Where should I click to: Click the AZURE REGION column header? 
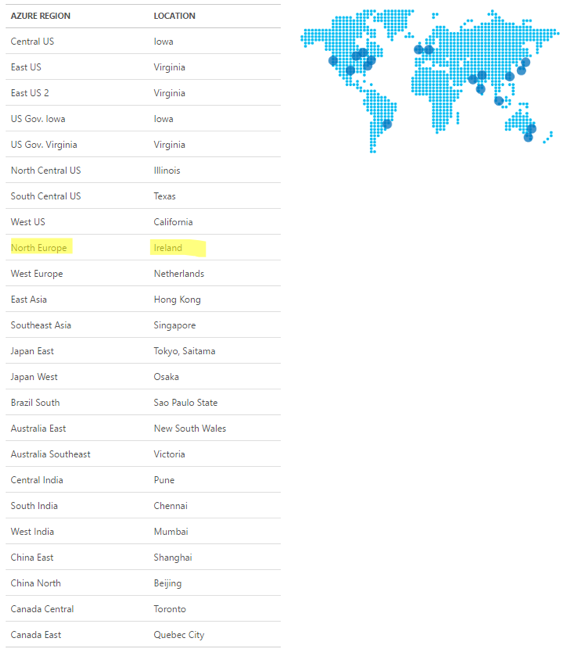[40, 16]
